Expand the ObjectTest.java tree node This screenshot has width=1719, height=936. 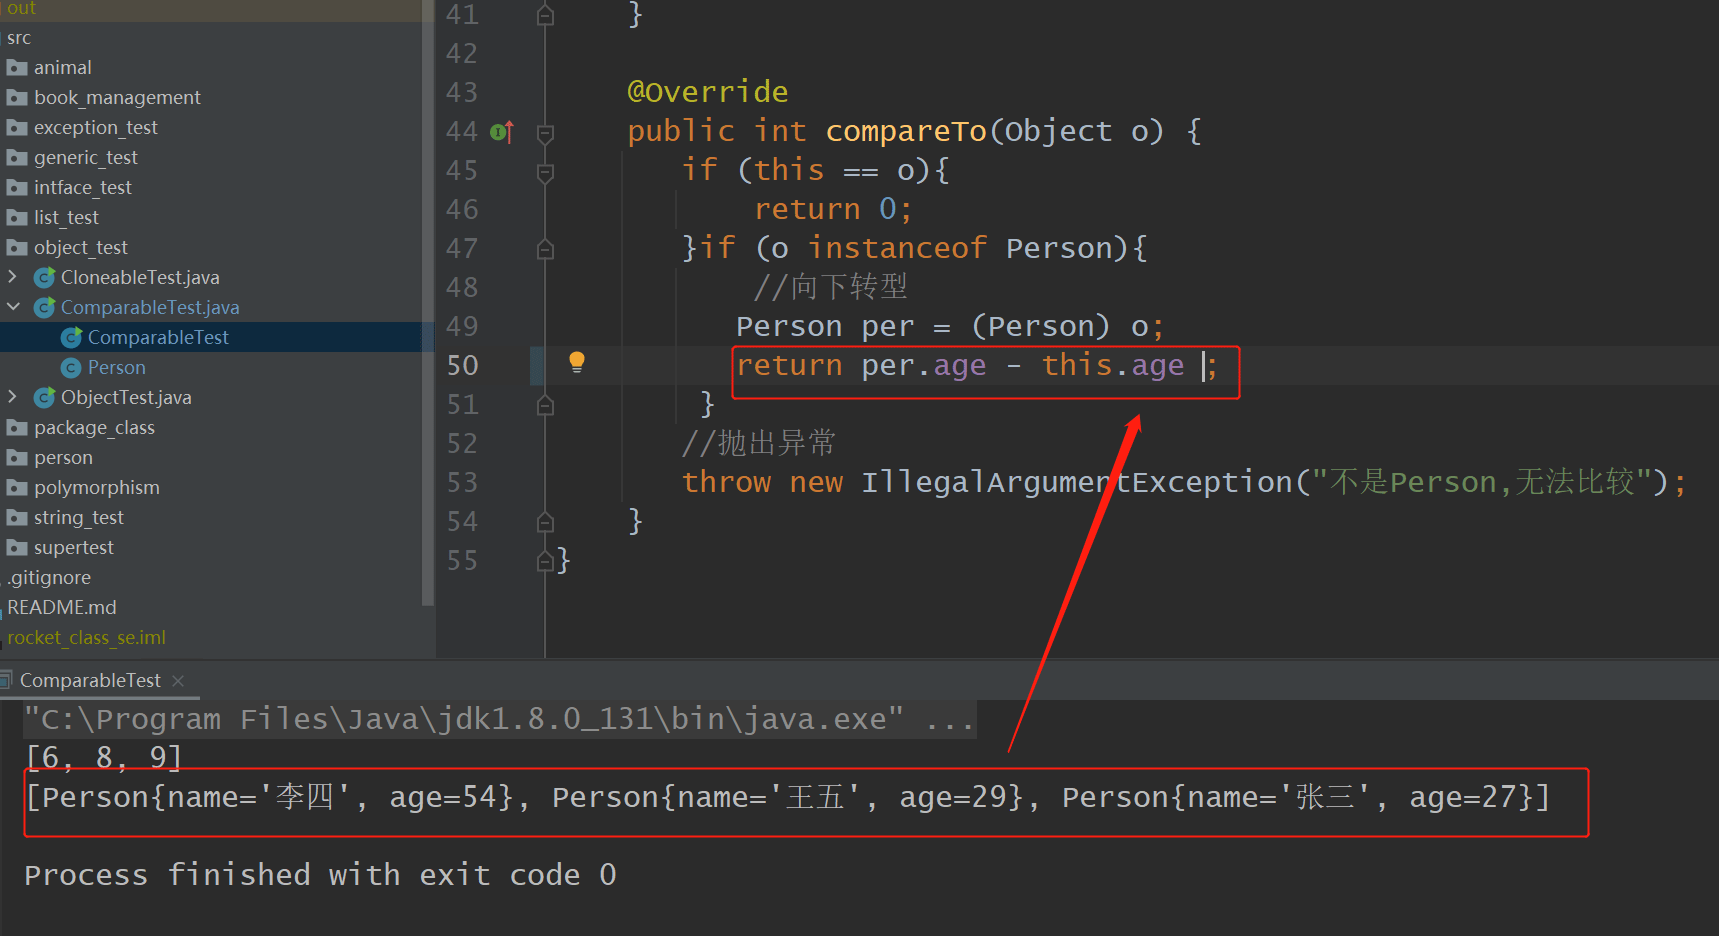(13, 397)
